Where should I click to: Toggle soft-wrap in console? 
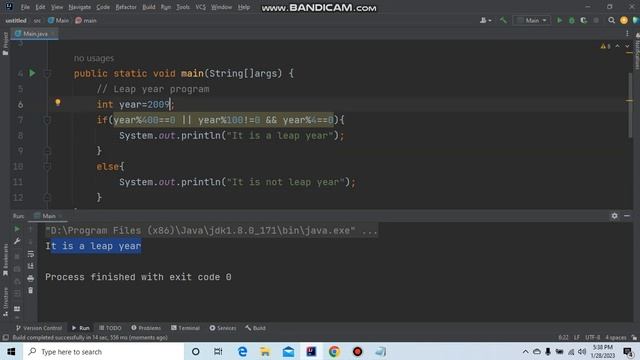point(31,254)
